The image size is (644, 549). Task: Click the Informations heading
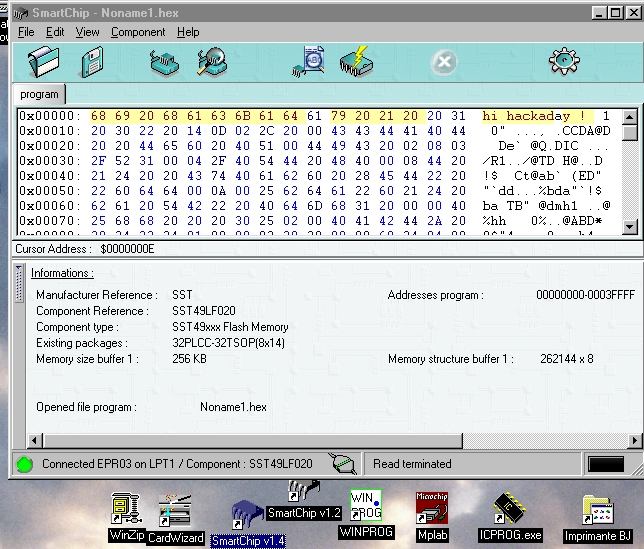click(x=62, y=273)
